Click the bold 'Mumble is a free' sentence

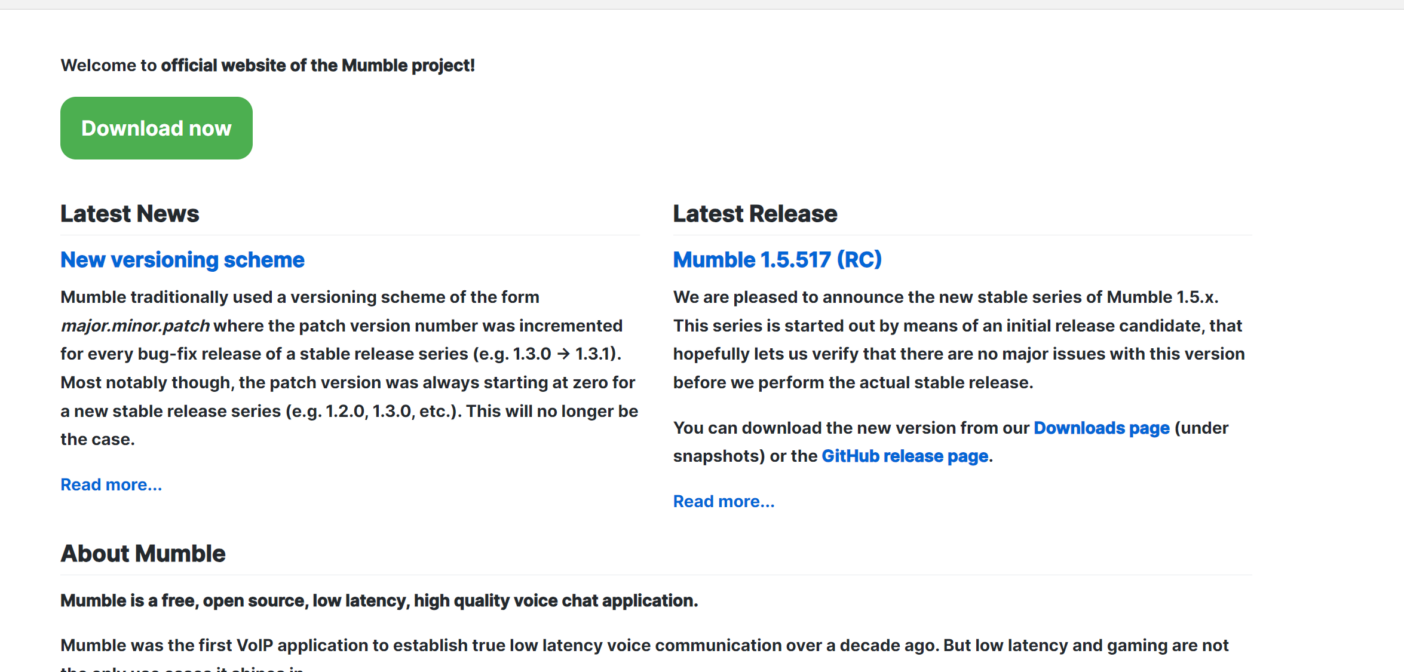click(x=379, y=601)
